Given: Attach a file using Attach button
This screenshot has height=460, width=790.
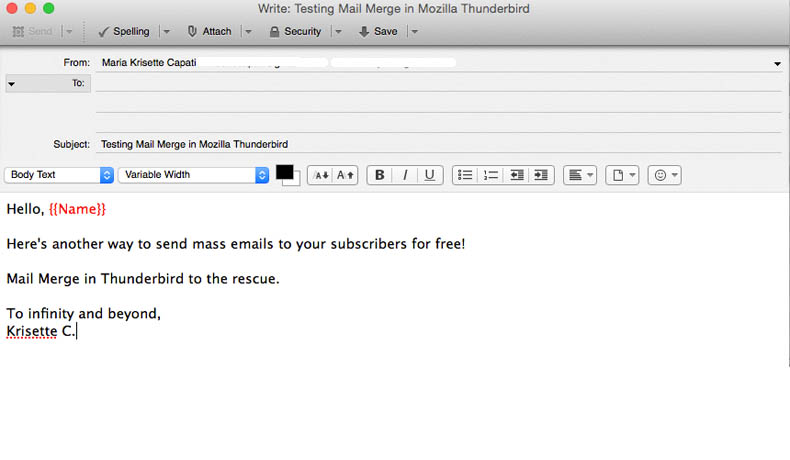Looking at the screenshot, I should (x=209, y=31).
